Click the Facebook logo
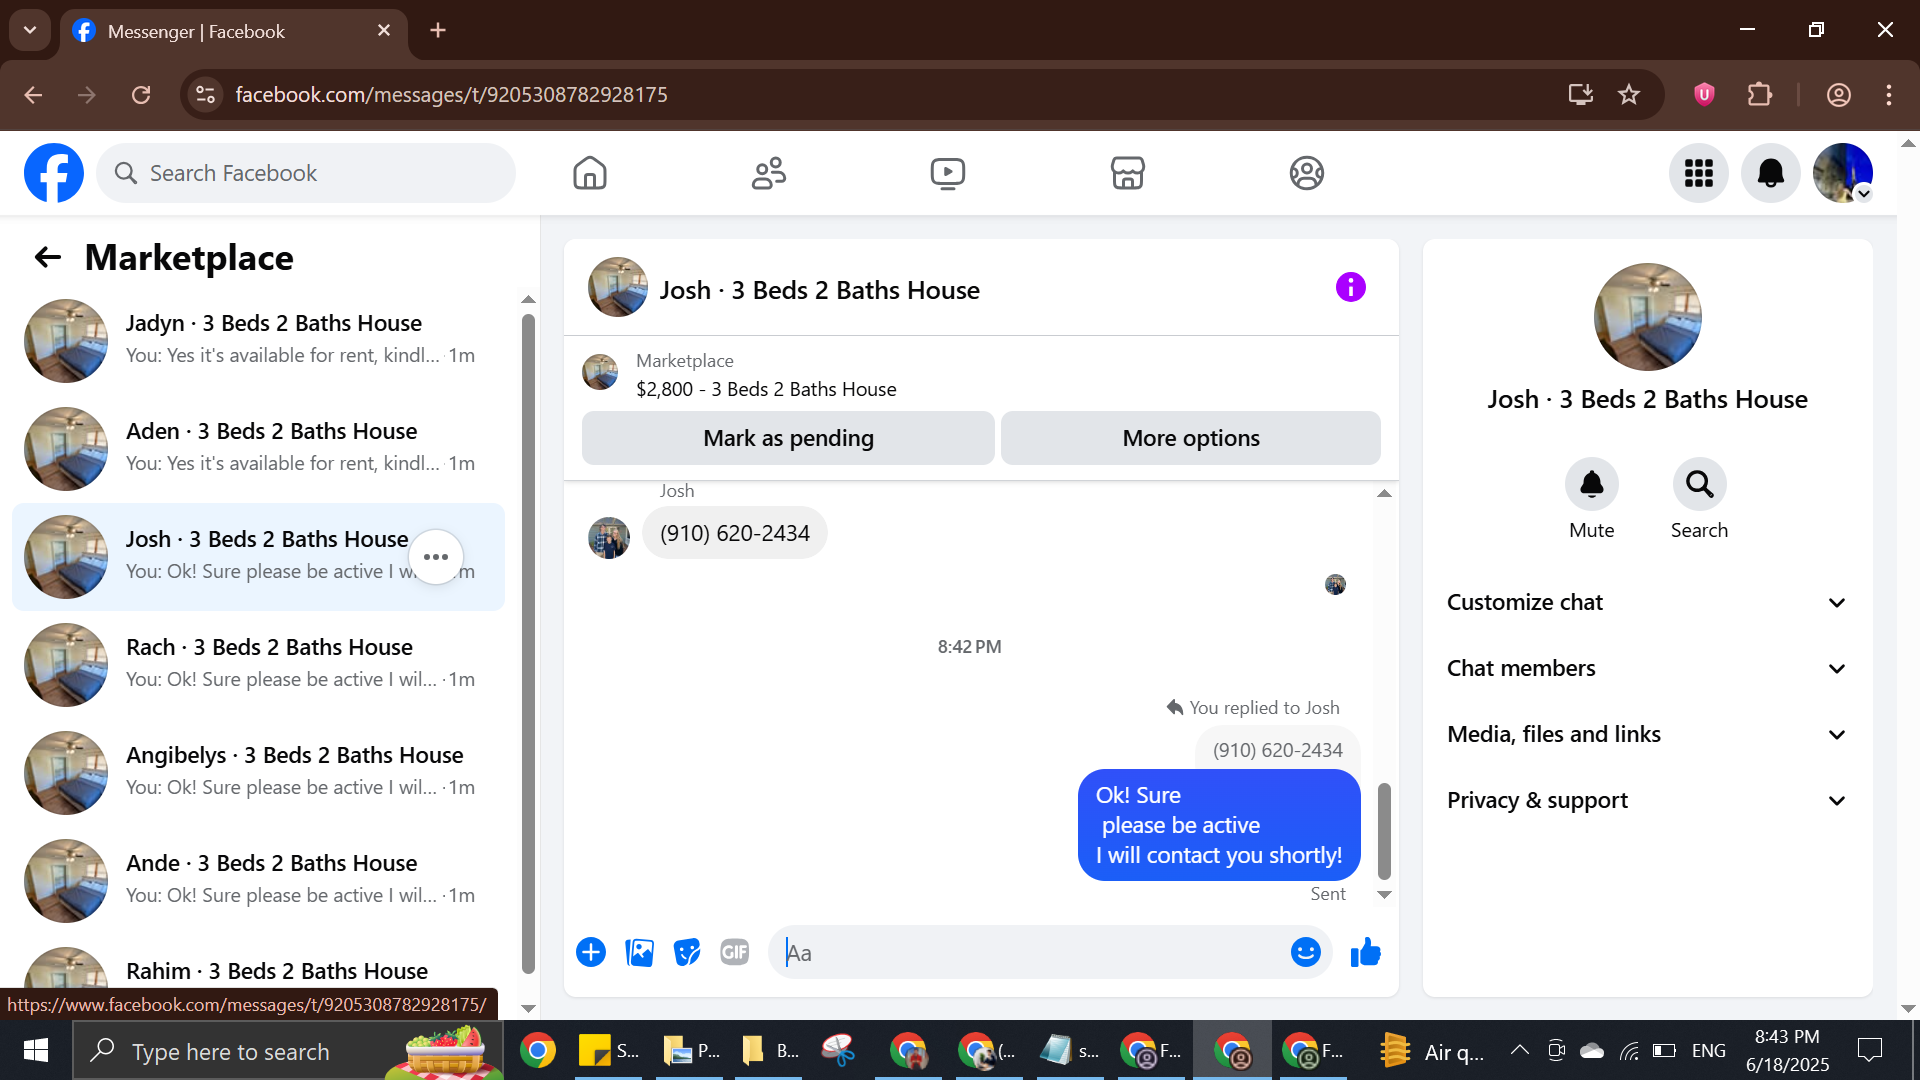This screenshot has width=1920, height=1080. (x=54, y=173)
